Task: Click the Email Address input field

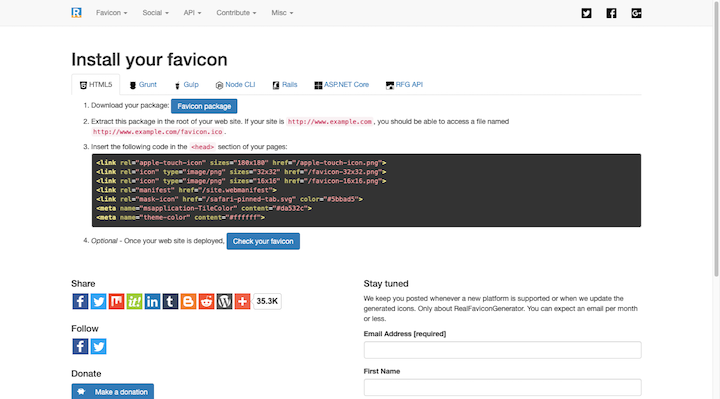Action: pyautogui.click(x=502, y=350)
